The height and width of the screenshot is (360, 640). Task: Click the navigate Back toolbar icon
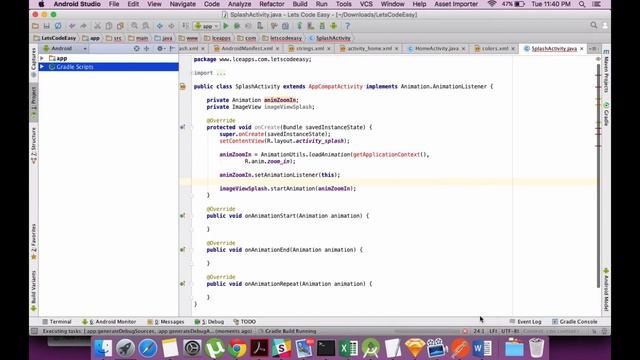click(x=160, y=26)
